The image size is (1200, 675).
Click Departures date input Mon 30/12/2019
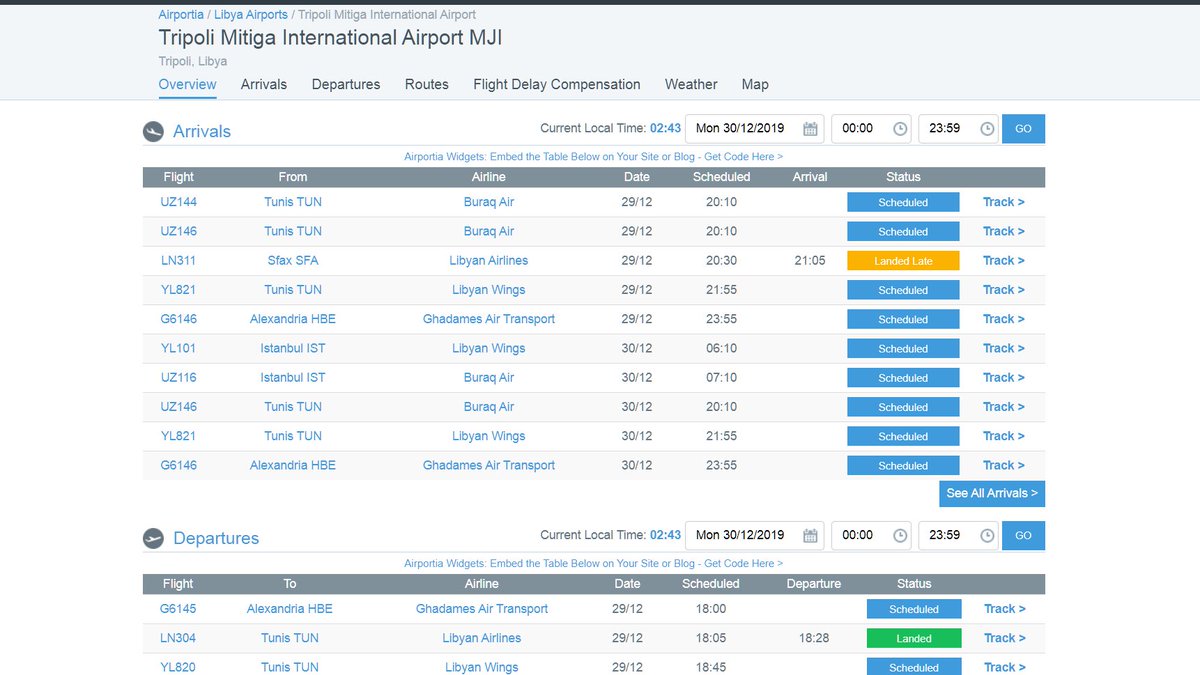point(755,536)
